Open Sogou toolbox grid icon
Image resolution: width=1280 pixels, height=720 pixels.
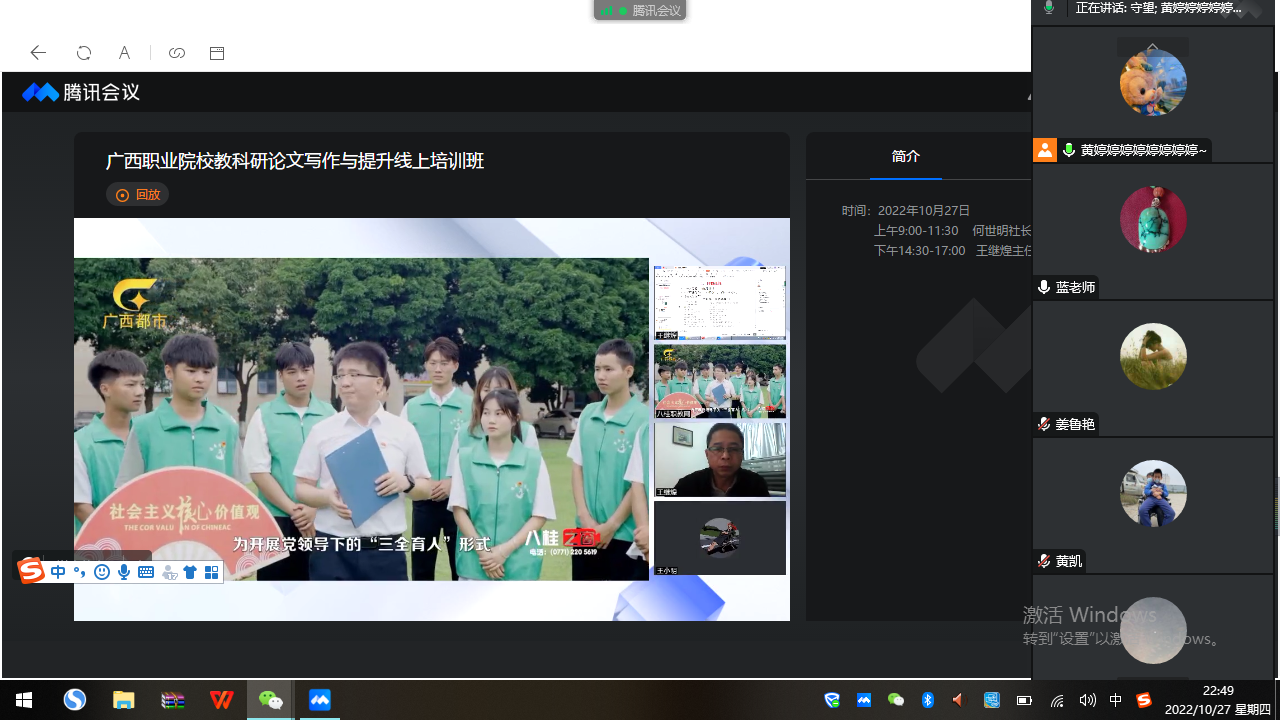click(x=211, y=572)
